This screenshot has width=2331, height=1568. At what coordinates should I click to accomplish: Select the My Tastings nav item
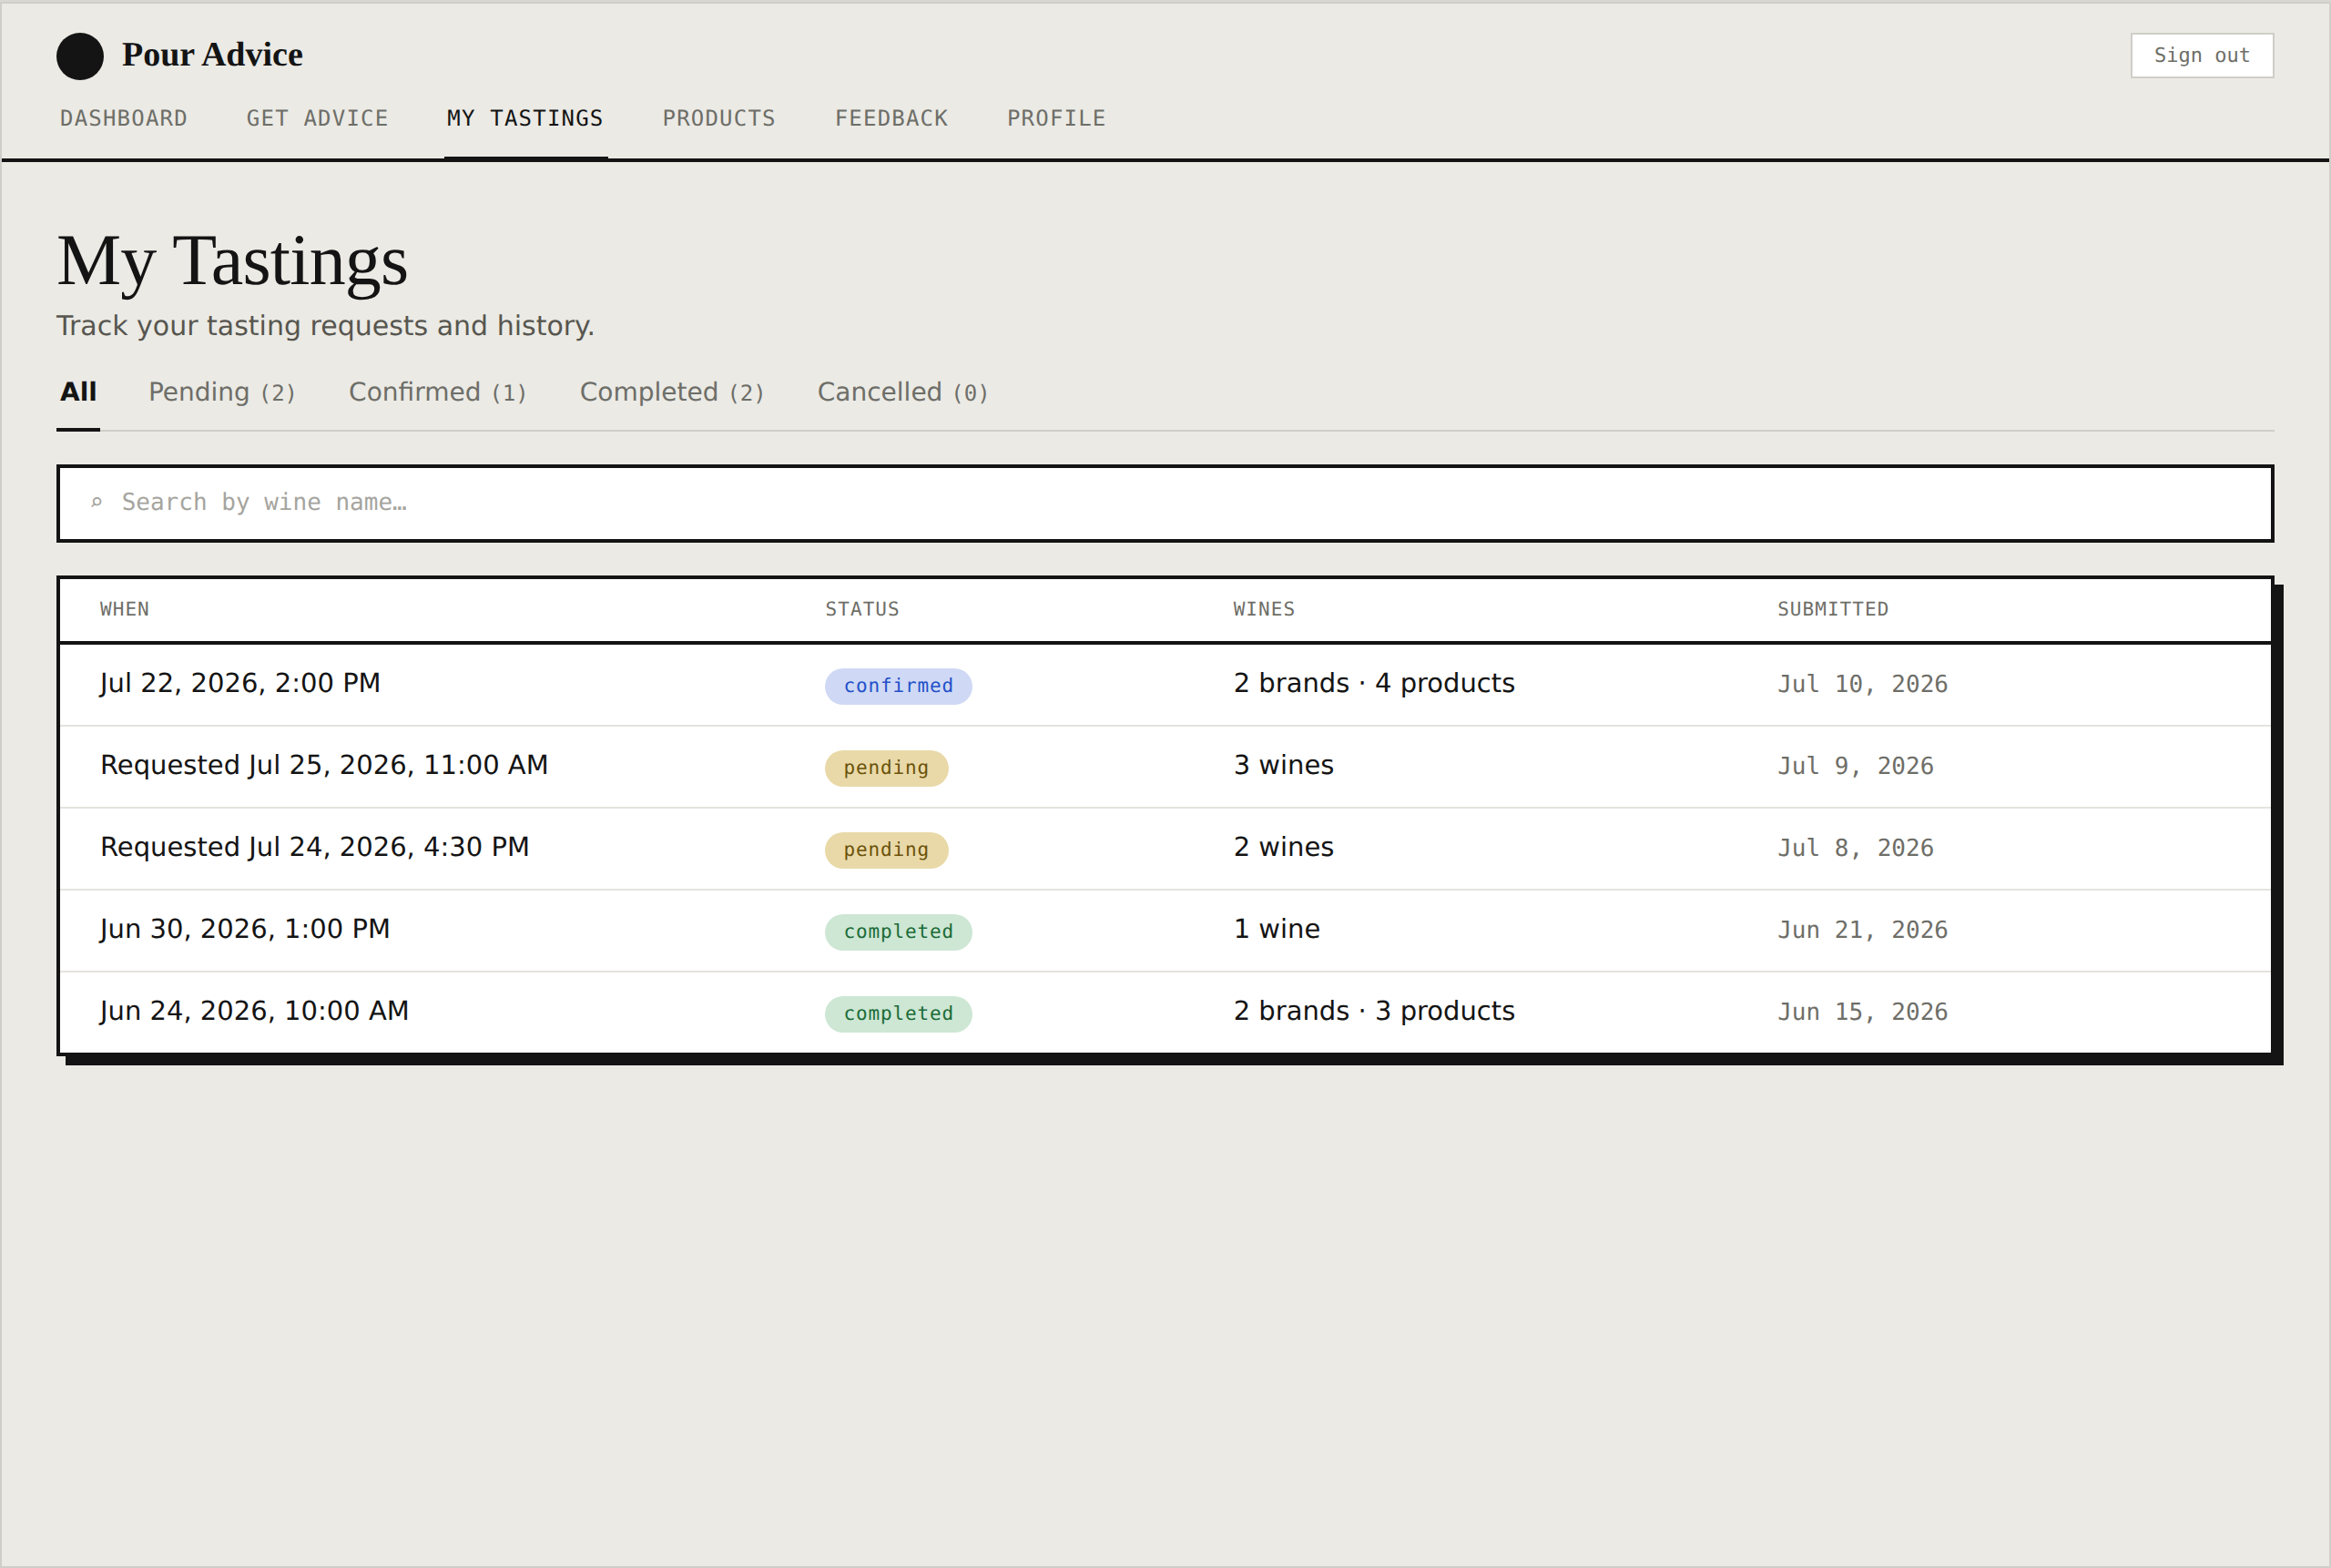525,118
